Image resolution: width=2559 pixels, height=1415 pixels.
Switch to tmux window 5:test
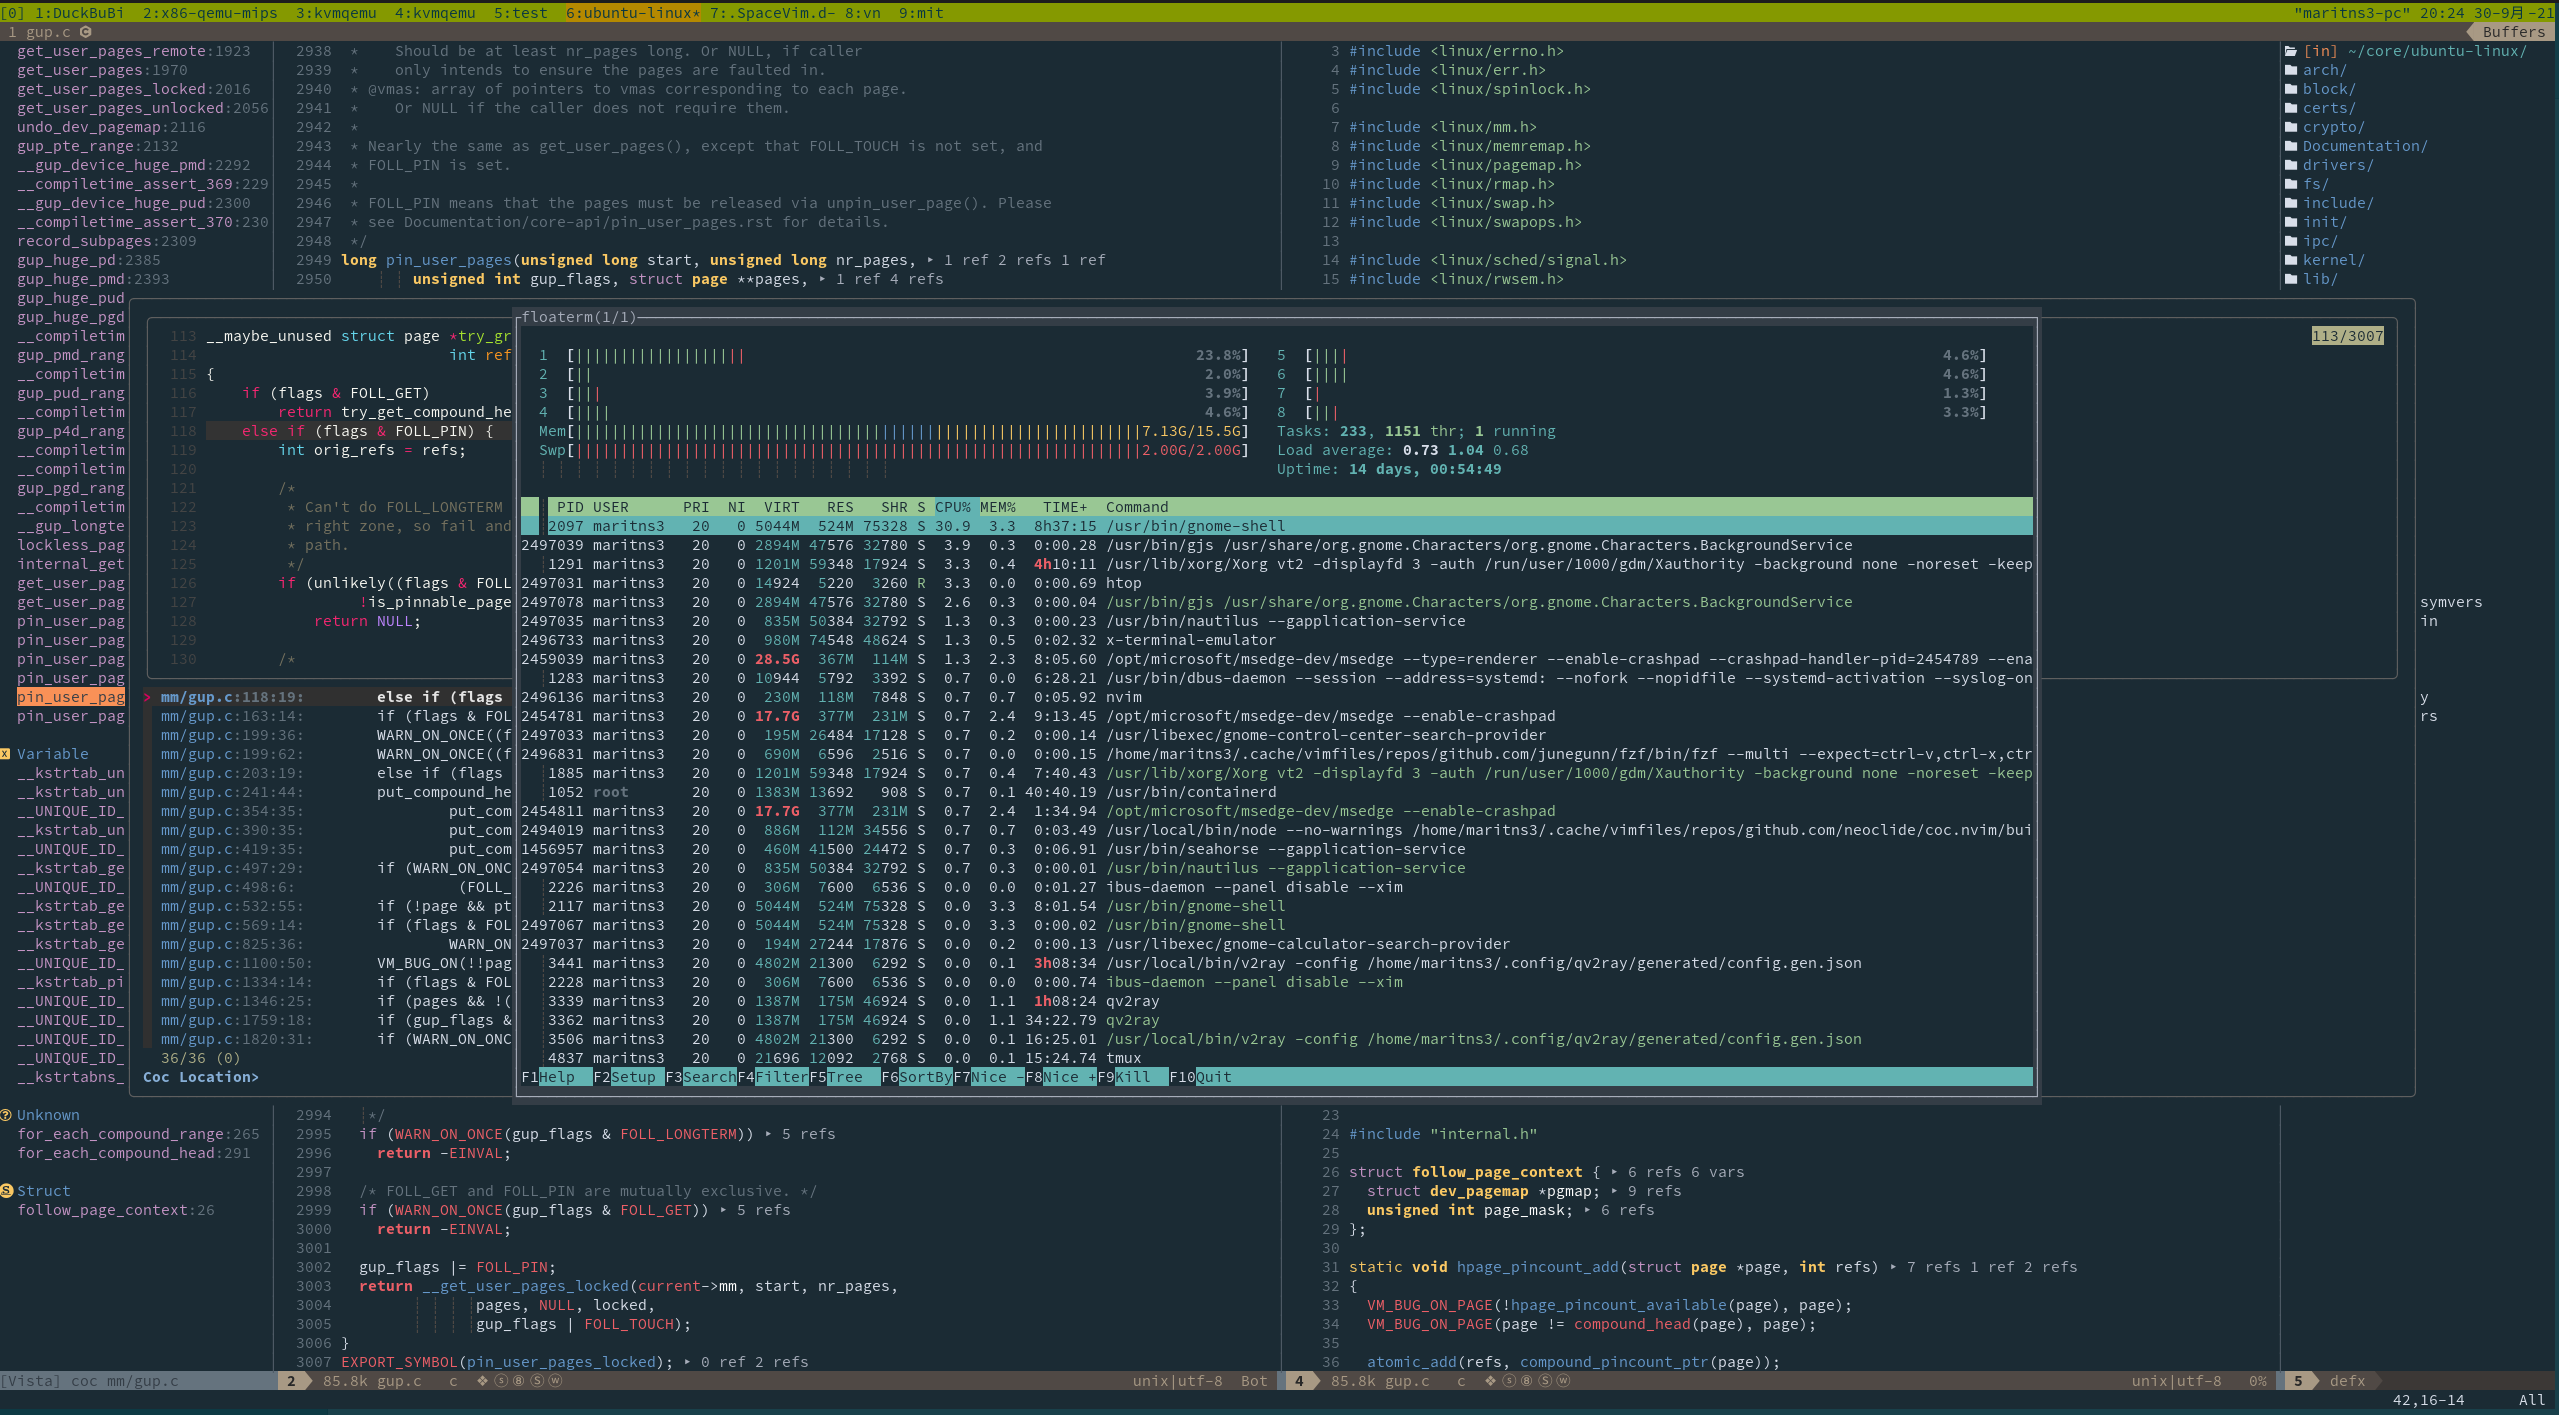(520, 13)
